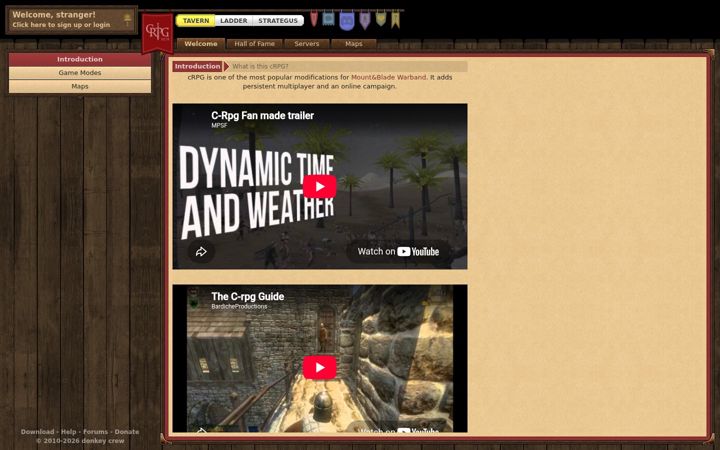Select Introduction in the left sidebar

click(80, 59)
